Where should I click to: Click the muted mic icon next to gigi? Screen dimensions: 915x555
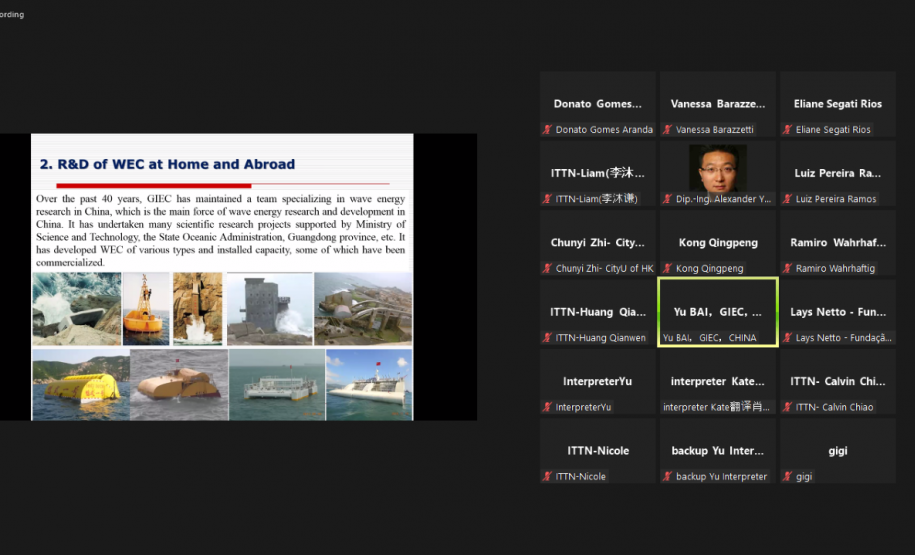click(788, 477)
